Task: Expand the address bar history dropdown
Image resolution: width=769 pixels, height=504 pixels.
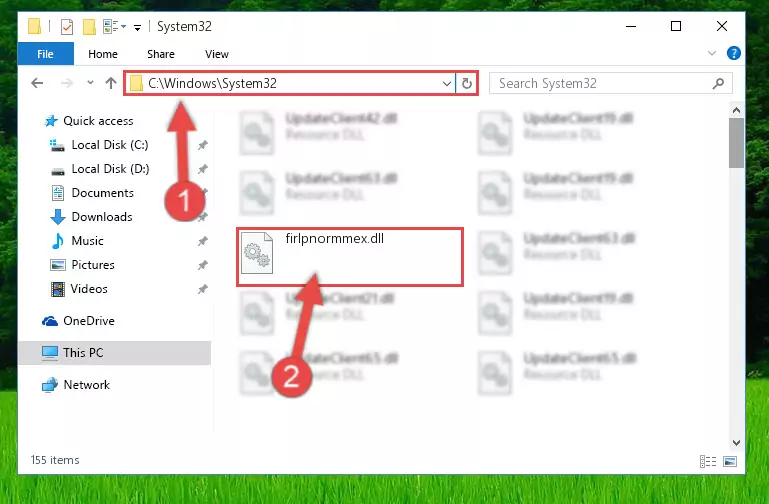Action: [447, 84]
